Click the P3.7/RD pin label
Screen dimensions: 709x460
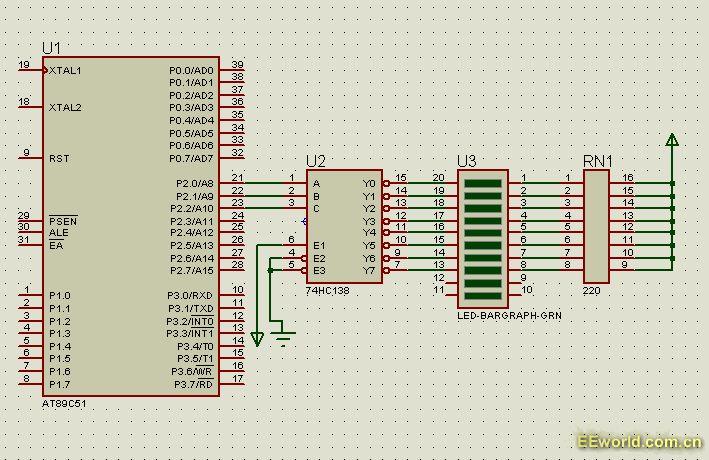[x=194, y=384]
